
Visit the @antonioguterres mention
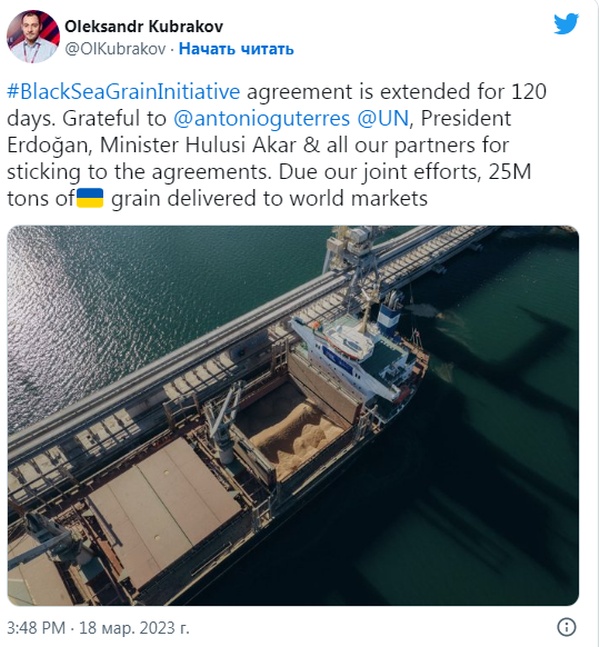pyautogui.click(x=262, y=118)
